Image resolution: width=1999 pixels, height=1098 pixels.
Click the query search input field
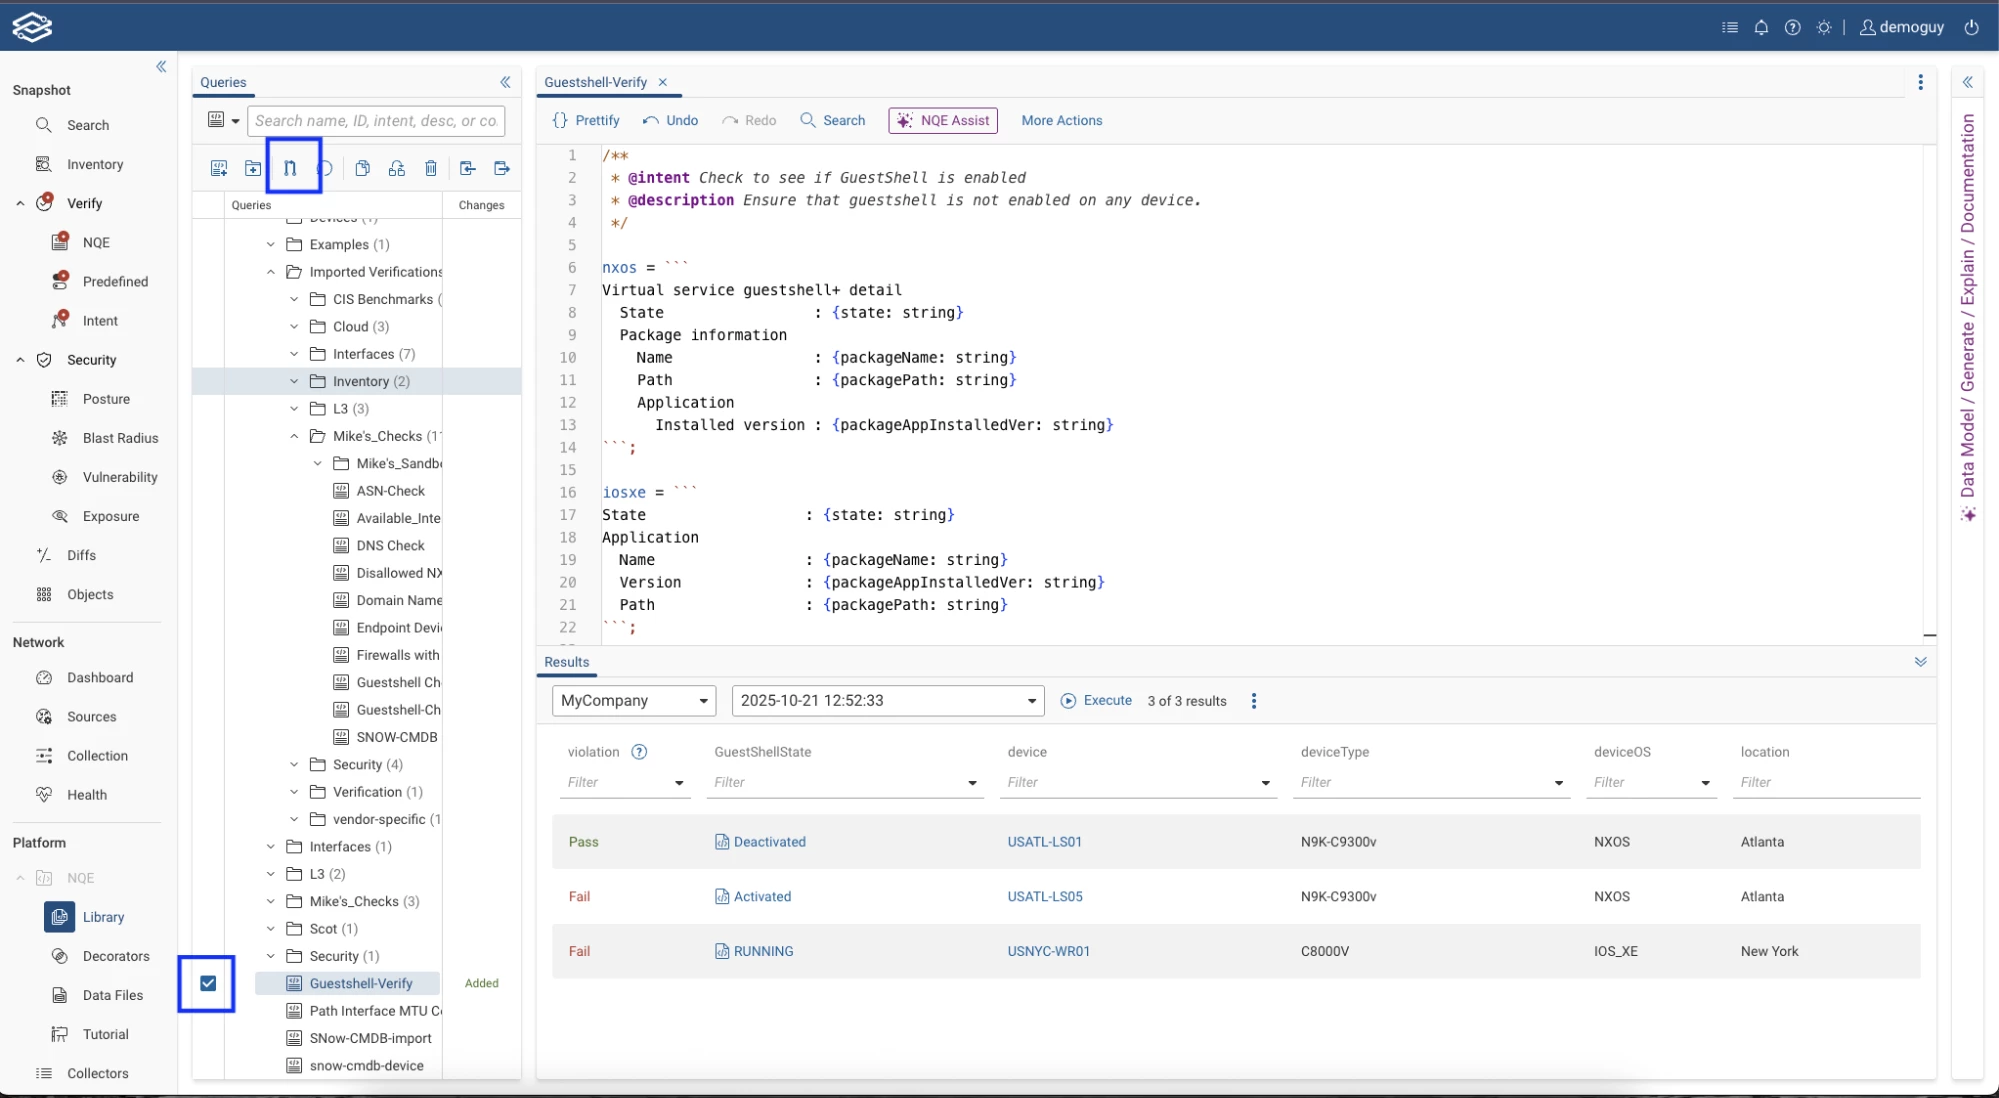coord(376,120)
